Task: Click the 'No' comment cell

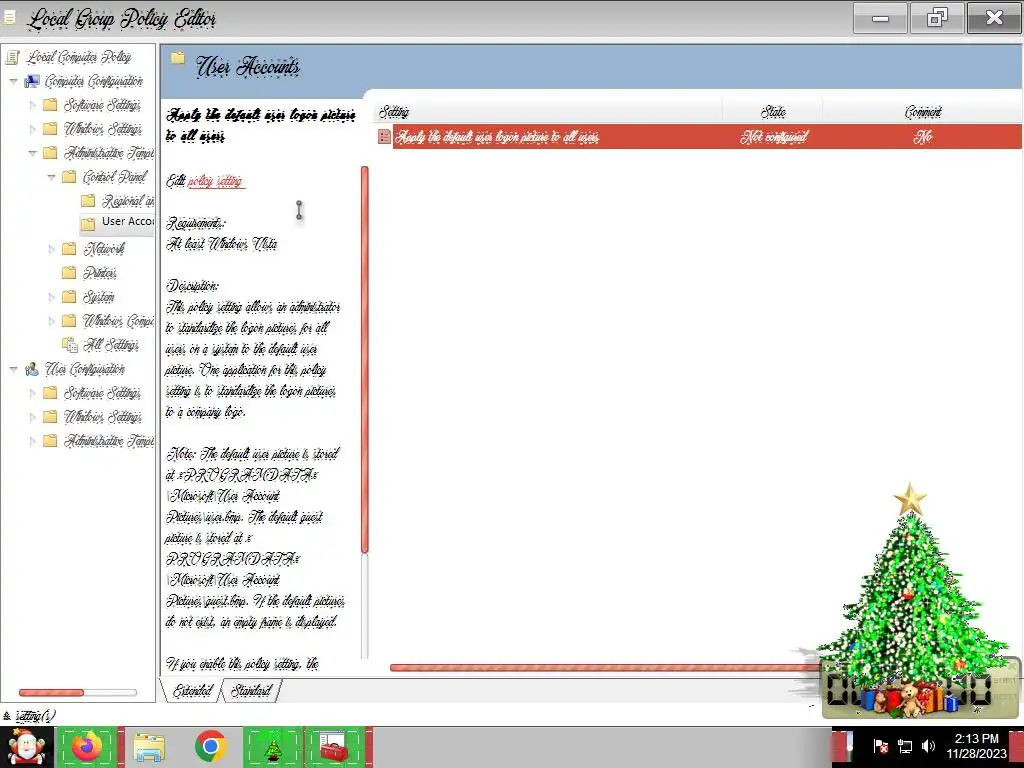Action: (x=923, y=136)
